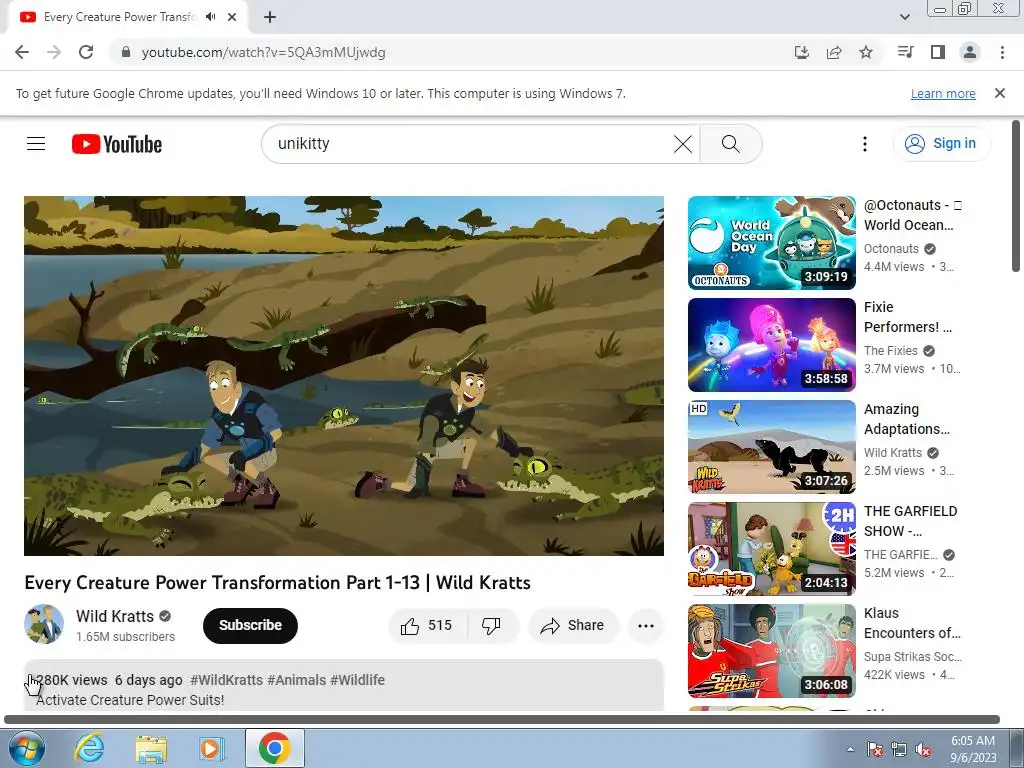
Task: Click the #WildKratts hashtag
Action: point(227,680)
